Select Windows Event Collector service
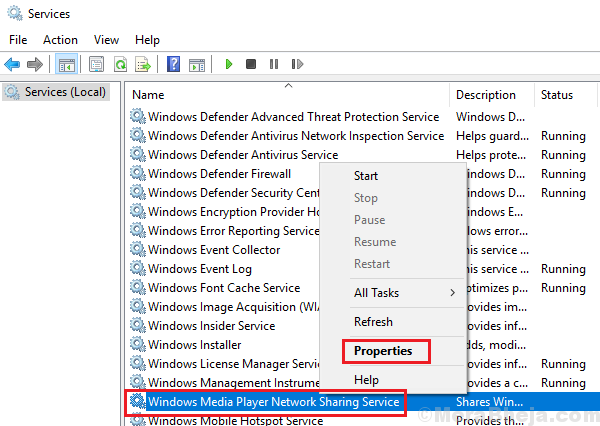 214,250
